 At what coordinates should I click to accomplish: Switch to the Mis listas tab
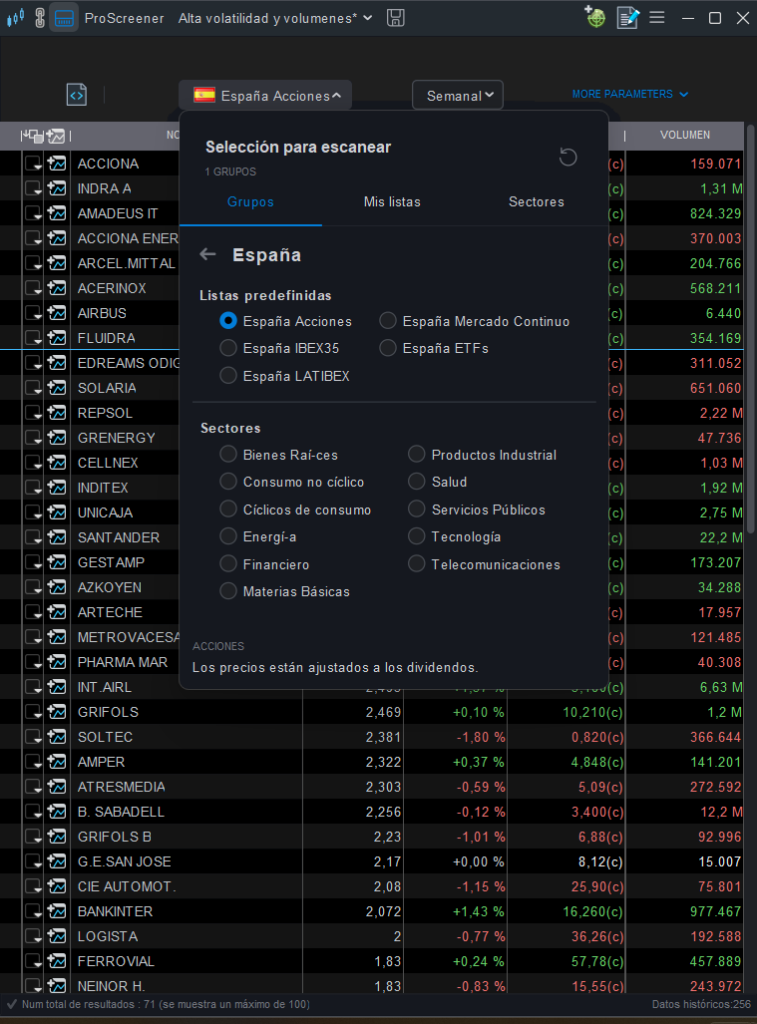pyautogui.click(x=392, y=202)
